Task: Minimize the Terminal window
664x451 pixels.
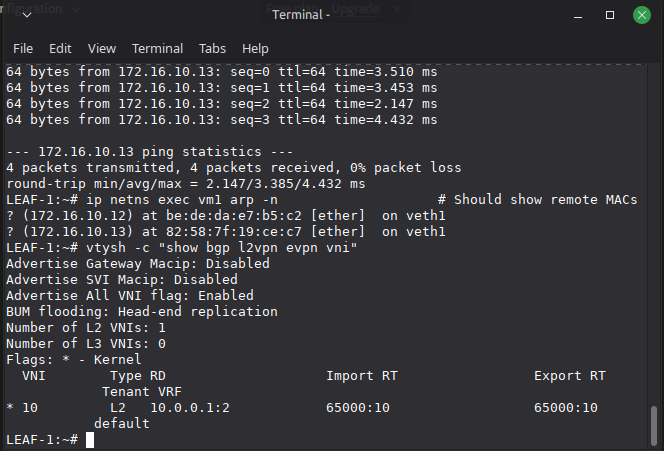Action: 578,16
